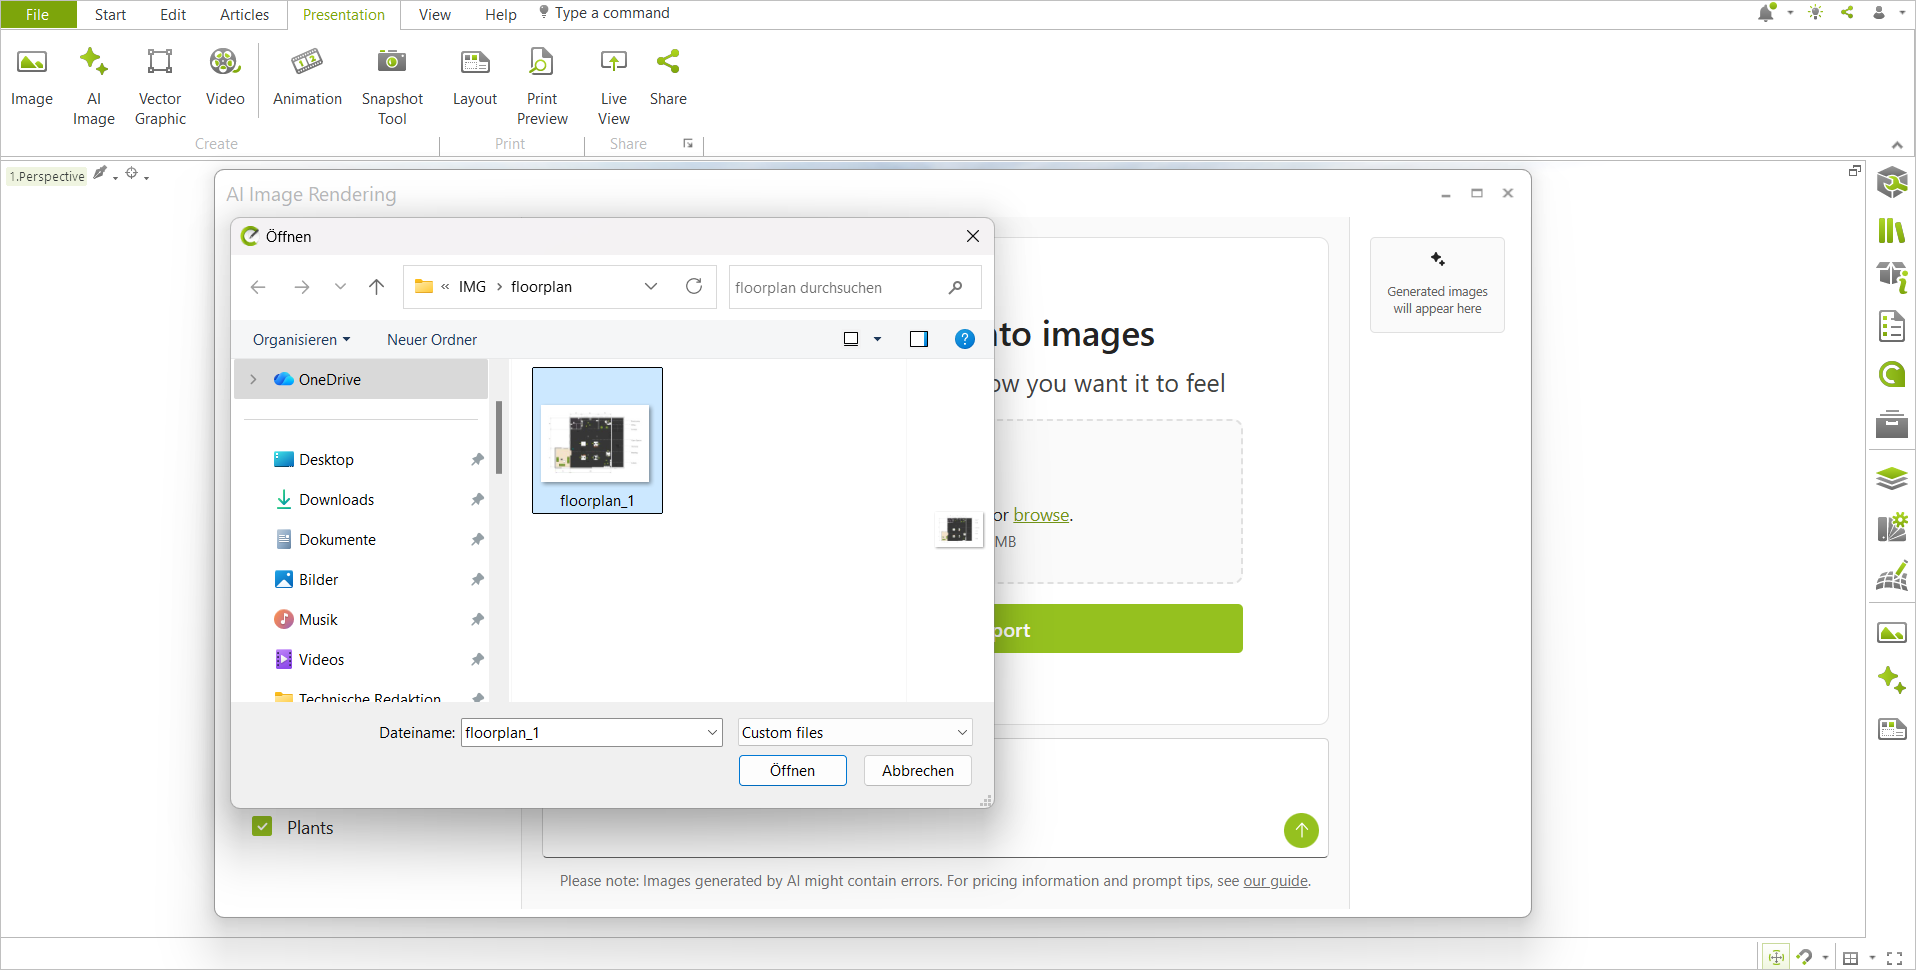
Task: Open the layers sidebar panel
Action: (x=1891, y=478)
